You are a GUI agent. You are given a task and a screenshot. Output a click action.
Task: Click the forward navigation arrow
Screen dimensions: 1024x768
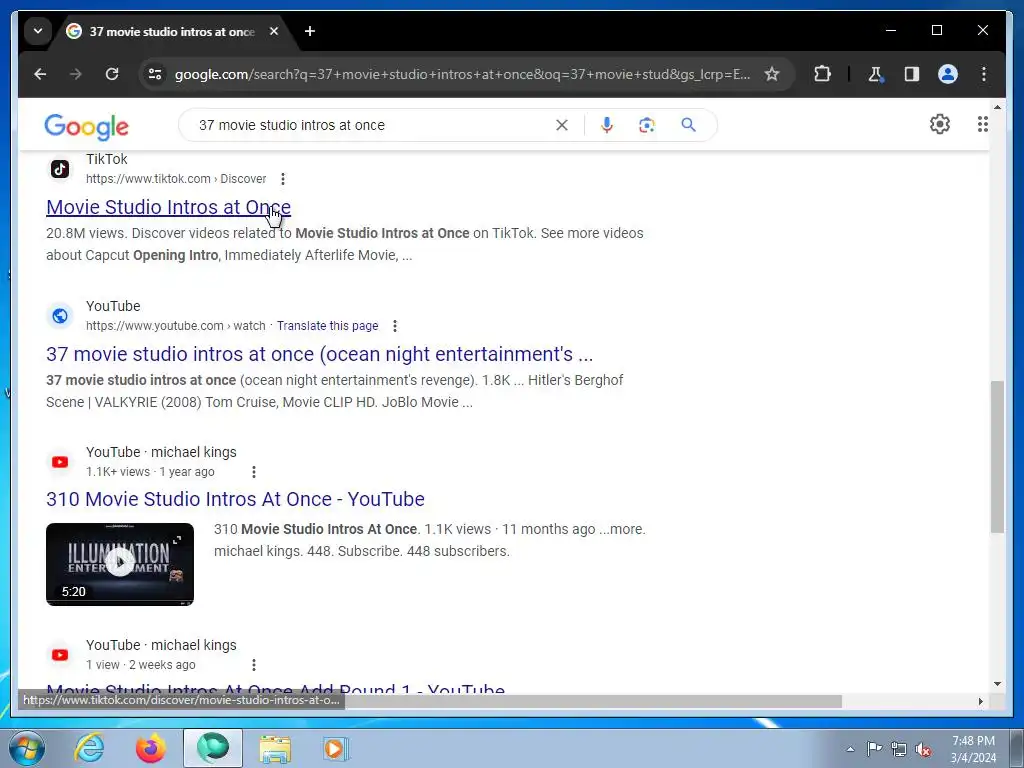(x=76, y=74)
